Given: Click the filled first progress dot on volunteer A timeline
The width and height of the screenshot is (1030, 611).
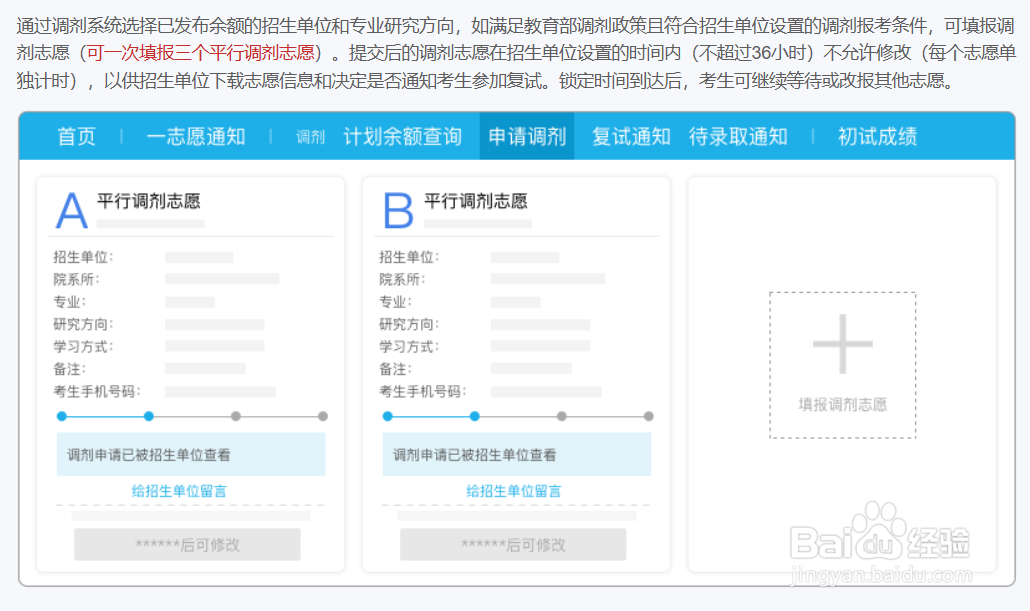Looking at the screenshot, I should click(x=62, y=415).
